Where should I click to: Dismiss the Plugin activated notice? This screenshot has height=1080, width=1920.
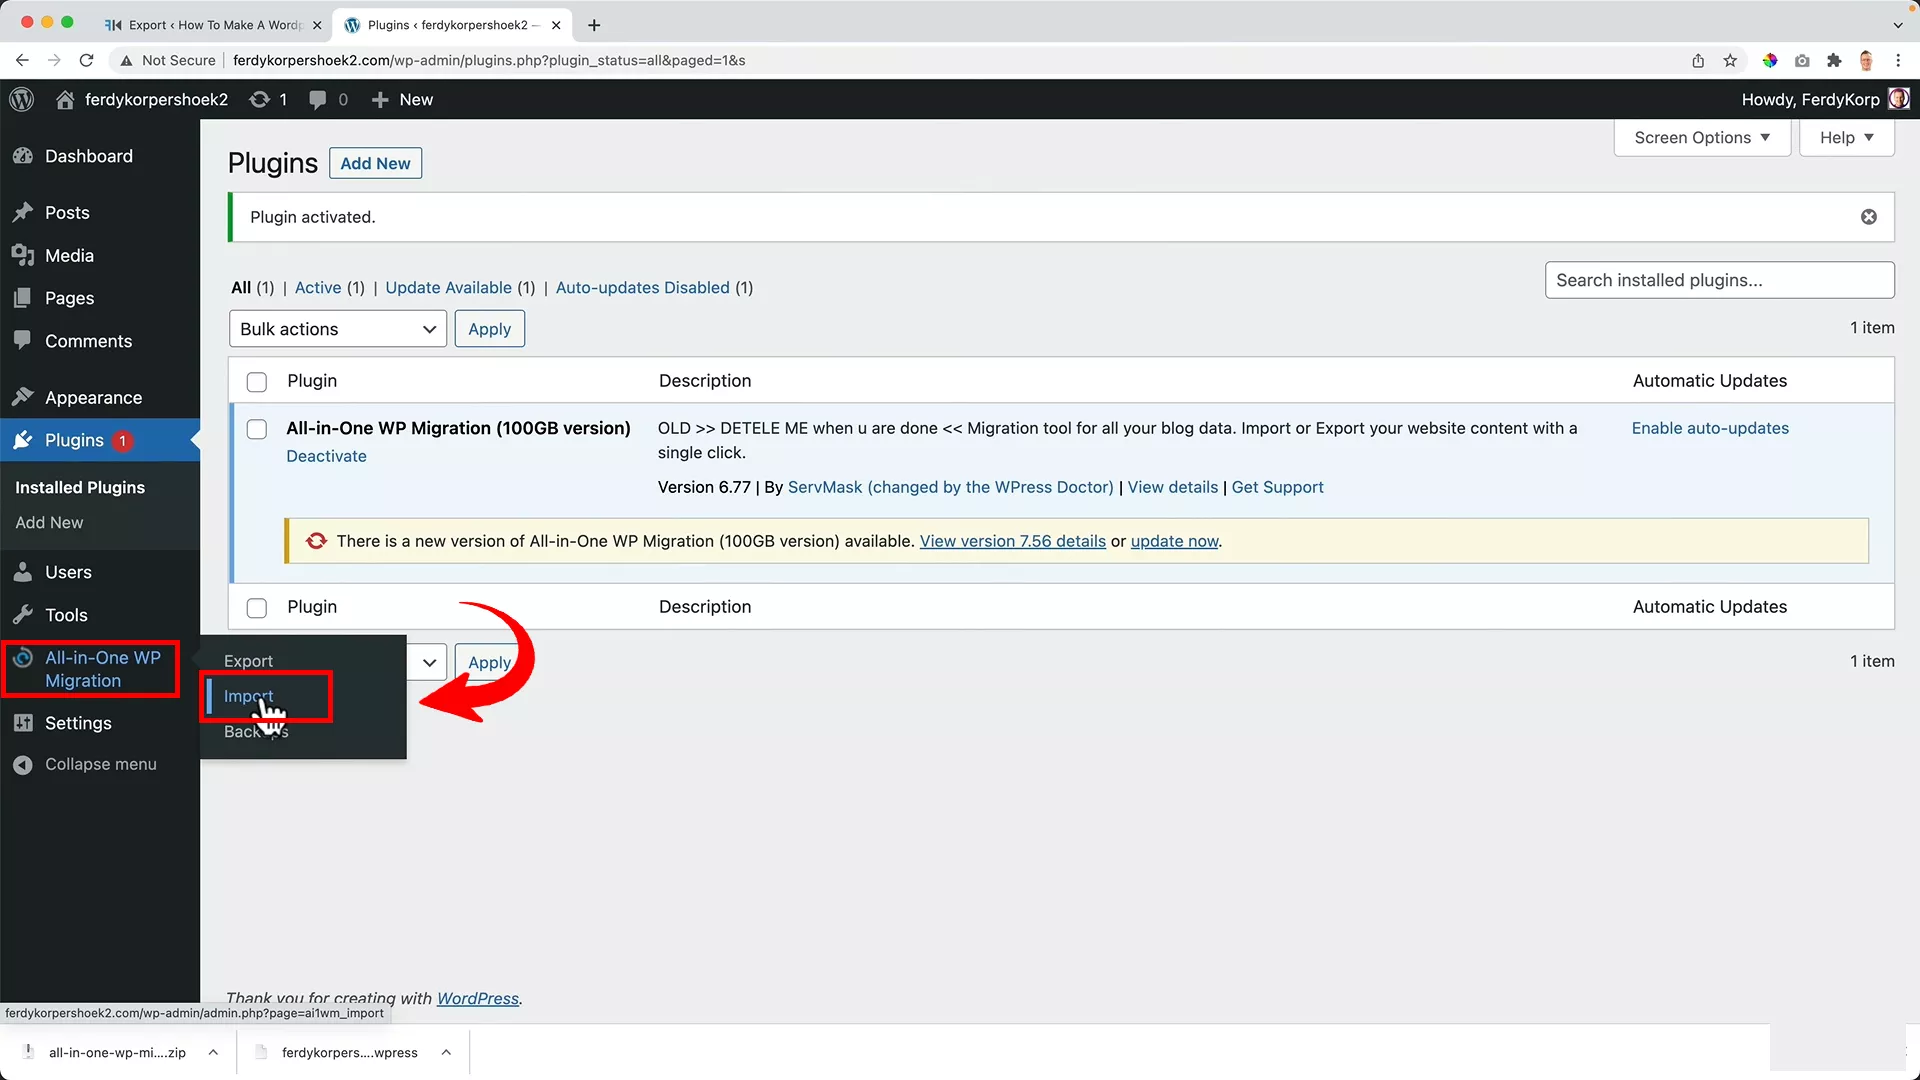tap(1868, 217)
